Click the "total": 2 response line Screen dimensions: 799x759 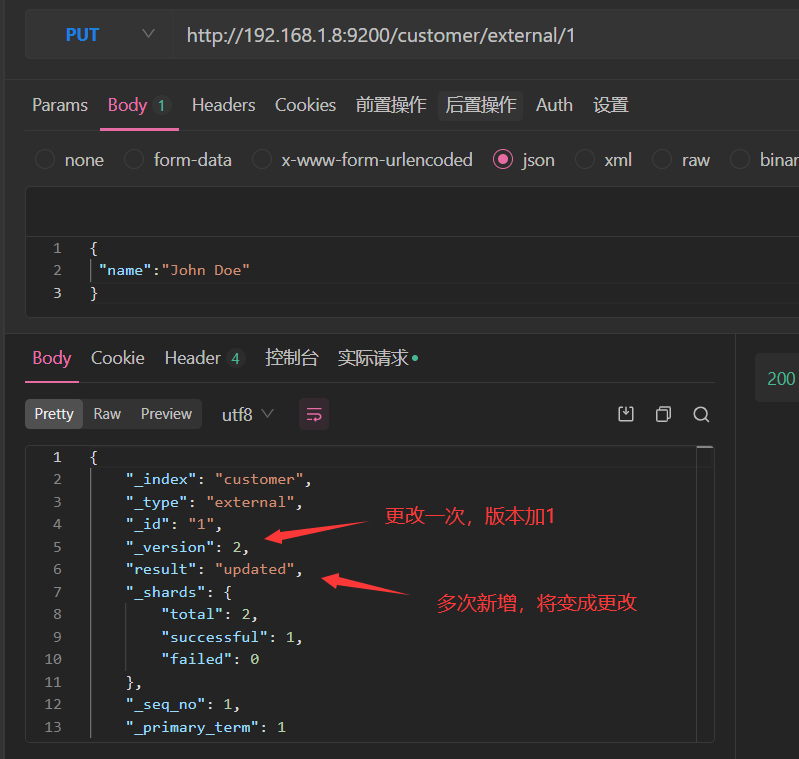pos(209,614)
